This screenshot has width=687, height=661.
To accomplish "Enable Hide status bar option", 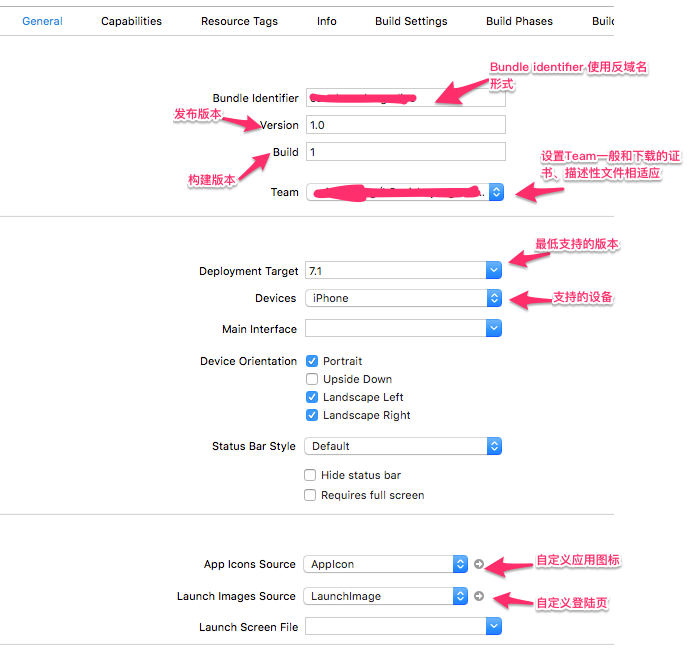I will tap(311, 475).
